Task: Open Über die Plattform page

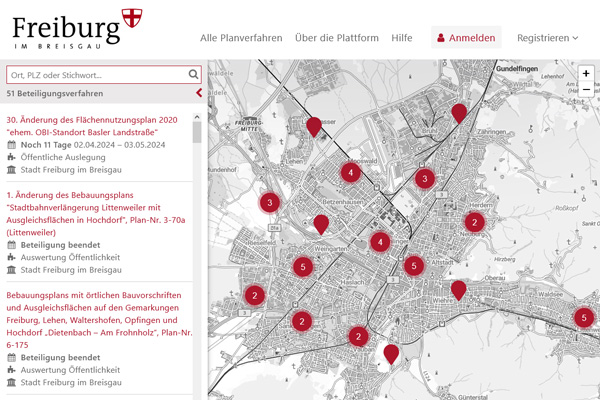Action: 337,38
